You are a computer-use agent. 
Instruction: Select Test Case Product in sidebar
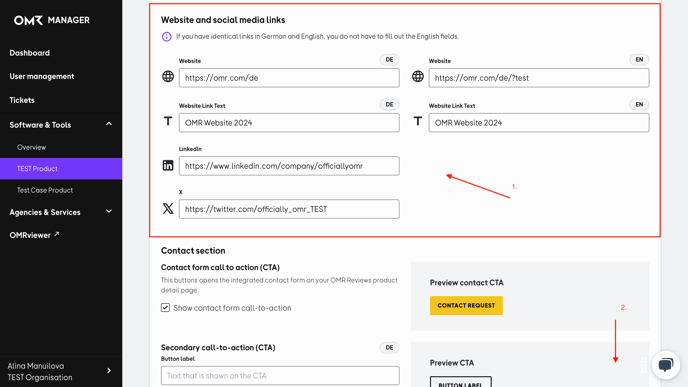click(45, 190)
